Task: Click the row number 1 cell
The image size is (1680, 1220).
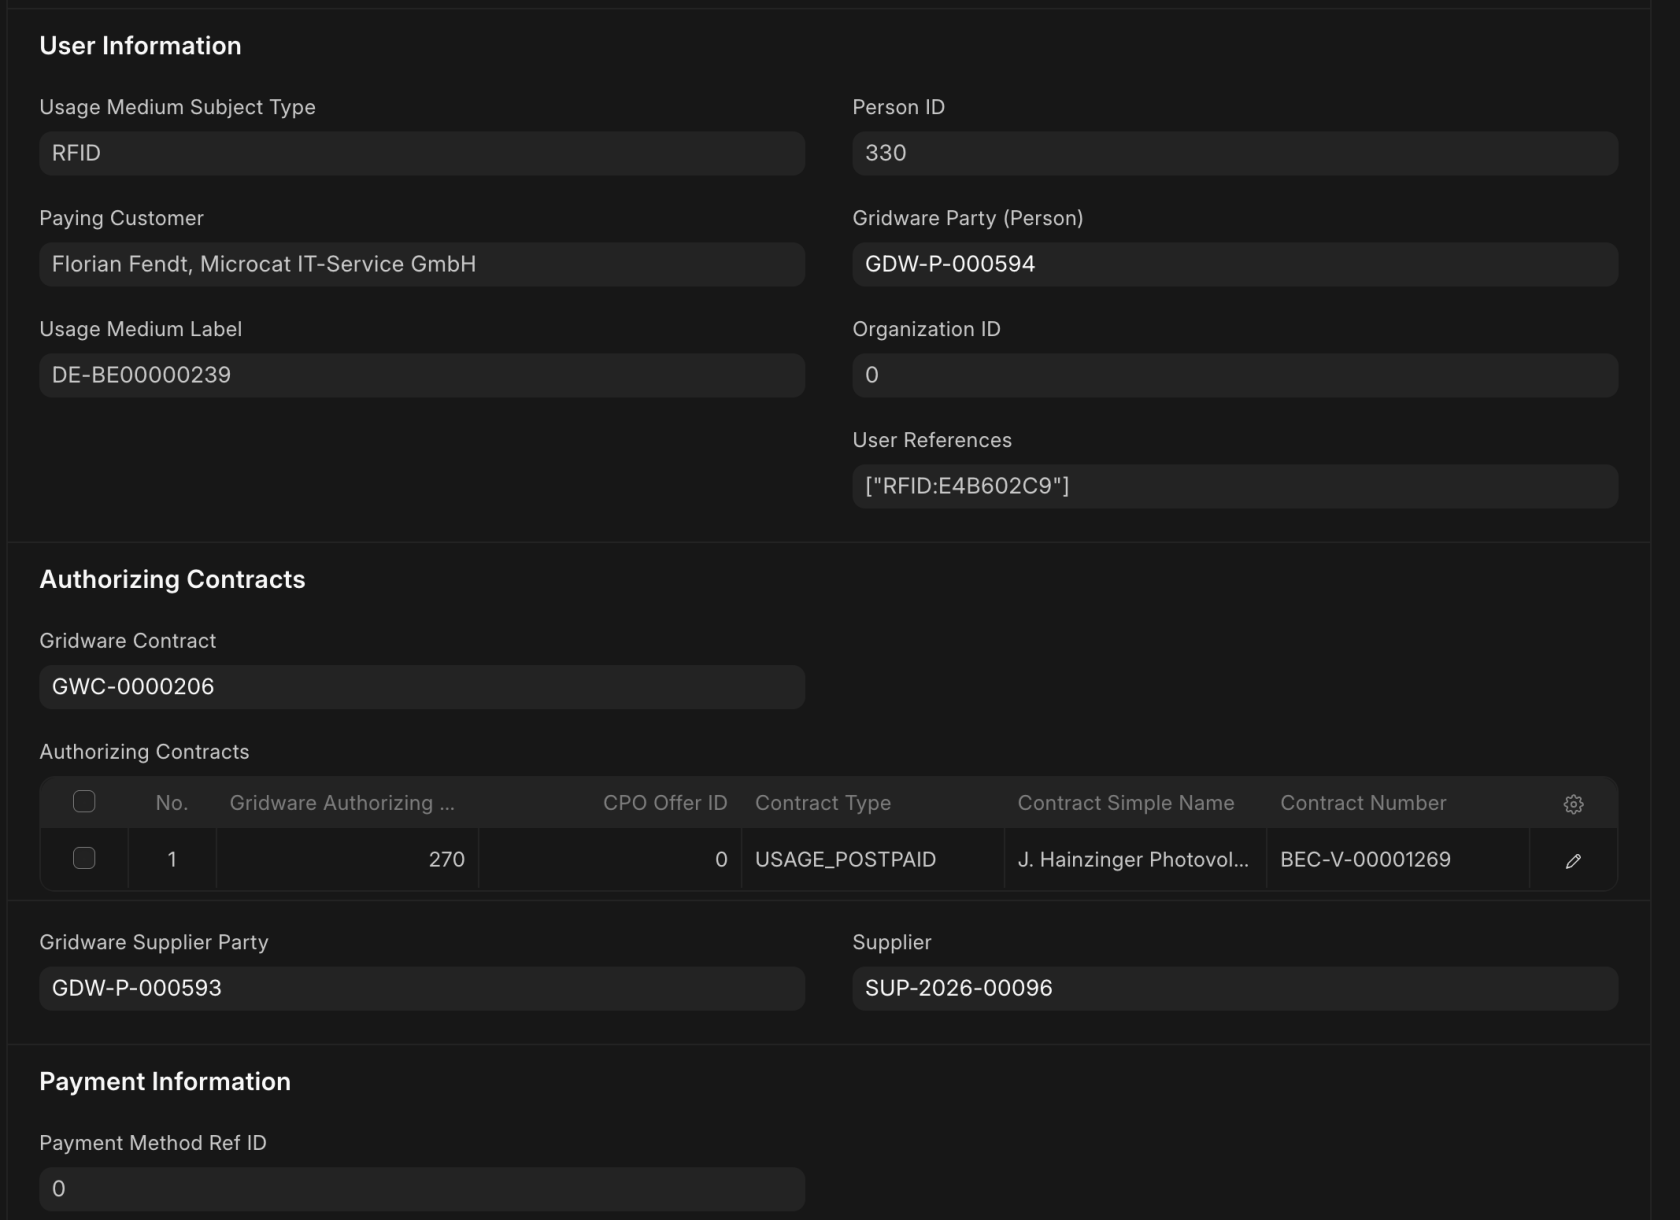Action: pyautogui.click(x=172, y=859)
